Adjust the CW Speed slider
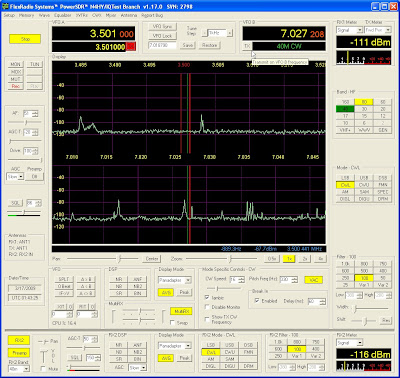Viewport: 400px width, 378px height. [225, 288]
